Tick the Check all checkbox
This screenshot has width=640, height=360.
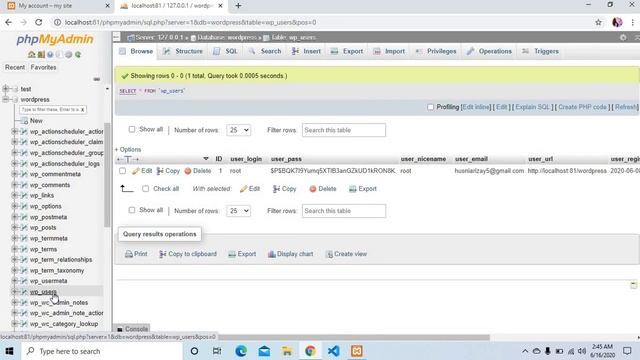pos(146,189)
